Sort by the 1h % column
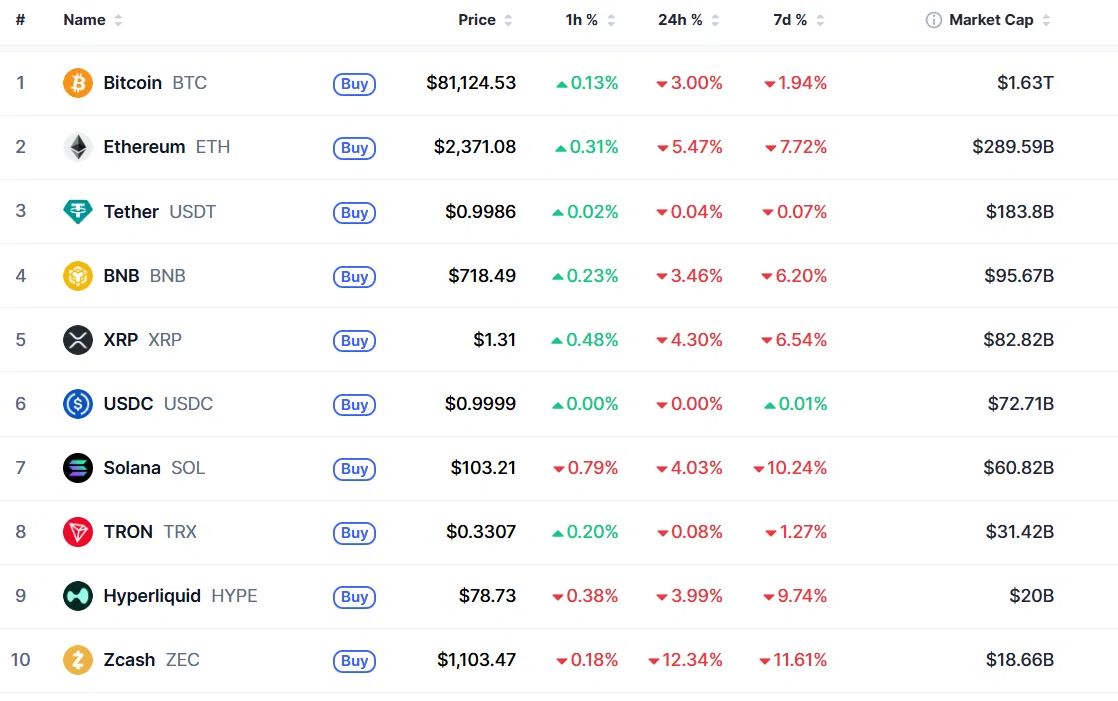The height and width of the screenshot is (701, 1118). click(590, 20)
